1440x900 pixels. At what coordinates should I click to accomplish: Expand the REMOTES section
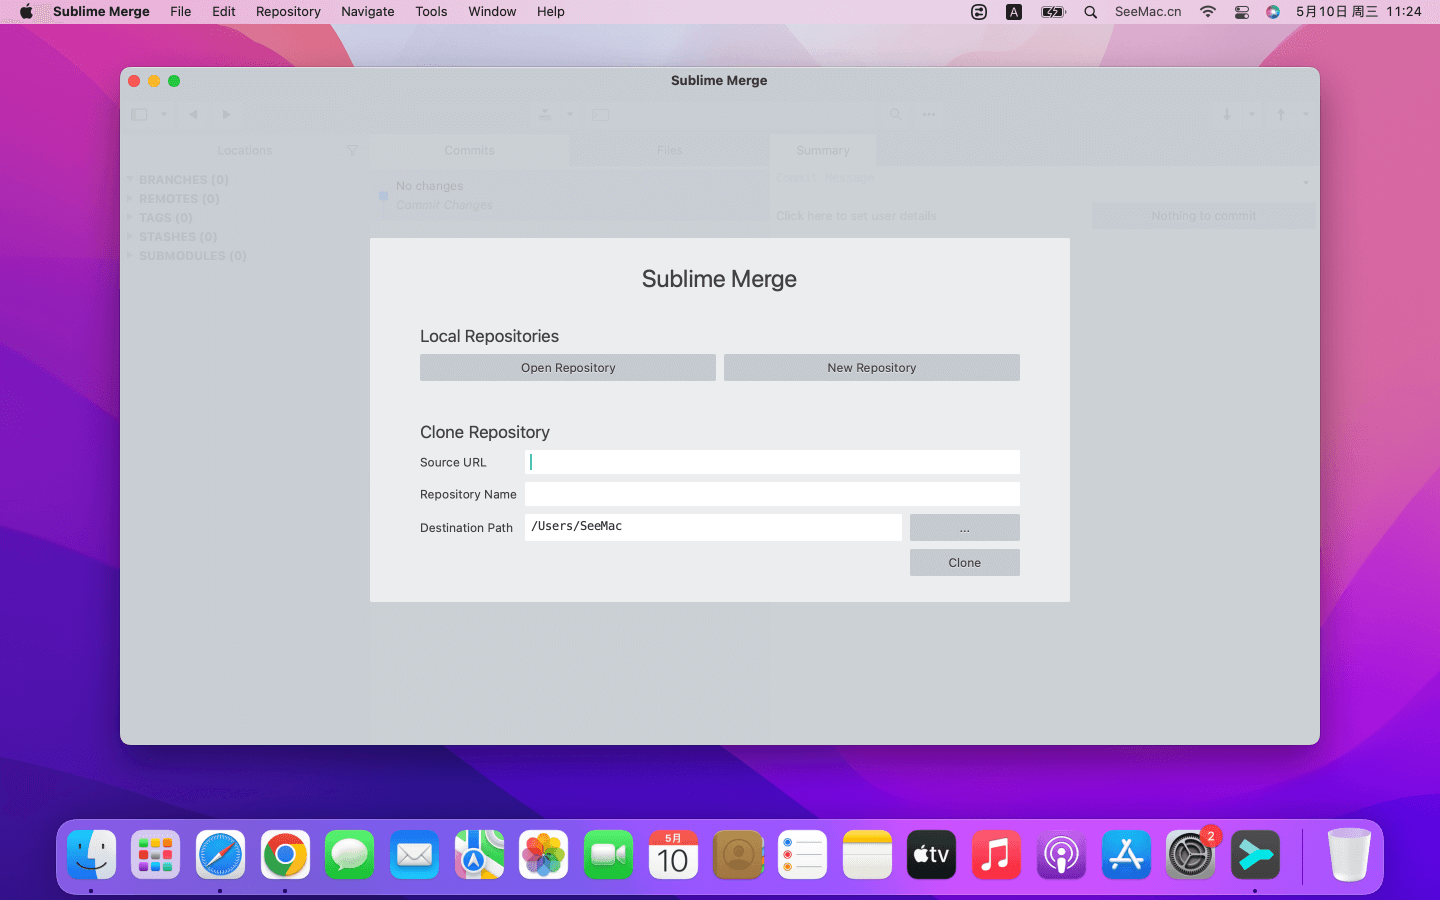click(x=130, y=198)
